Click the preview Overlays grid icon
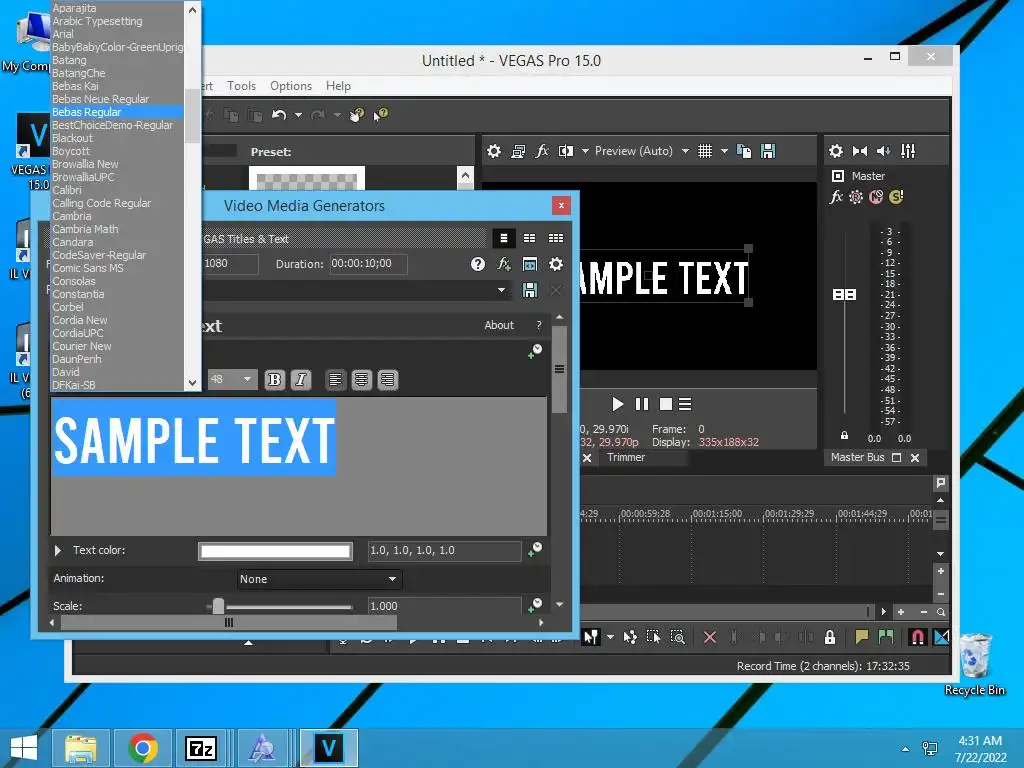 (x=705, y=152)
